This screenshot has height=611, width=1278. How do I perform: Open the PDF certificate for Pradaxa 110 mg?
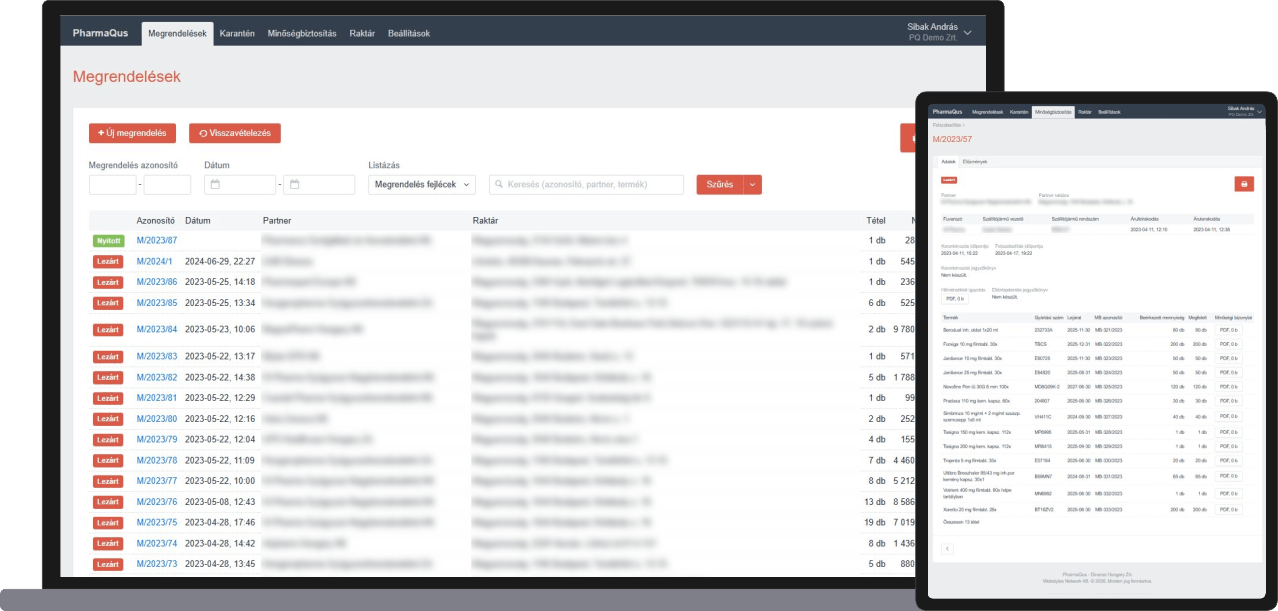coord(1229,400)
